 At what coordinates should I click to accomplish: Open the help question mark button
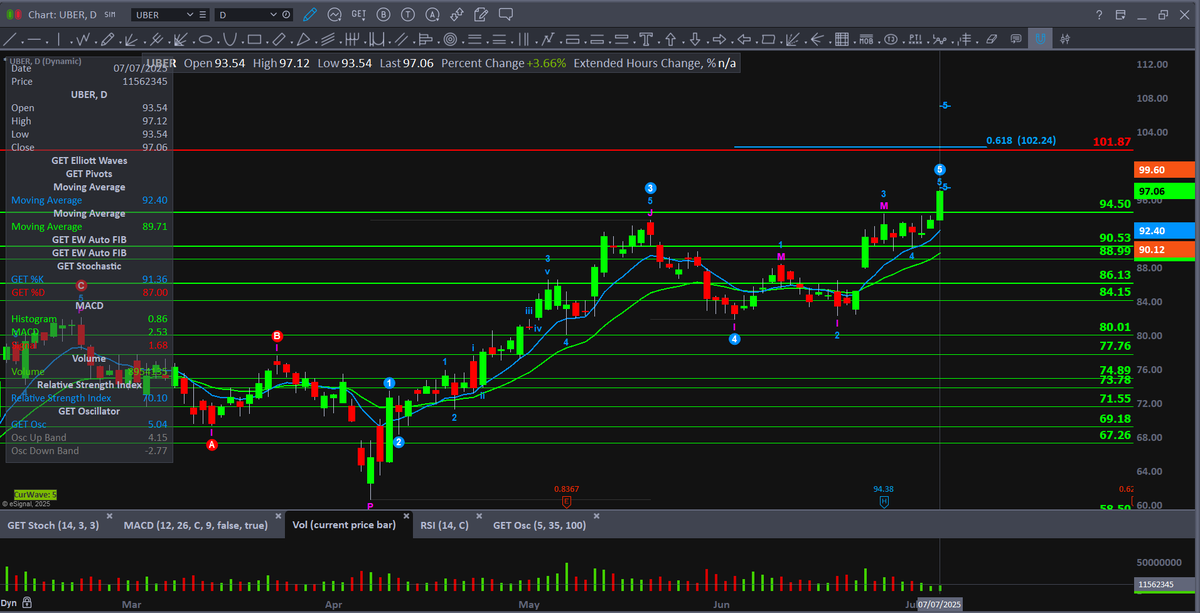[1099, 14]
